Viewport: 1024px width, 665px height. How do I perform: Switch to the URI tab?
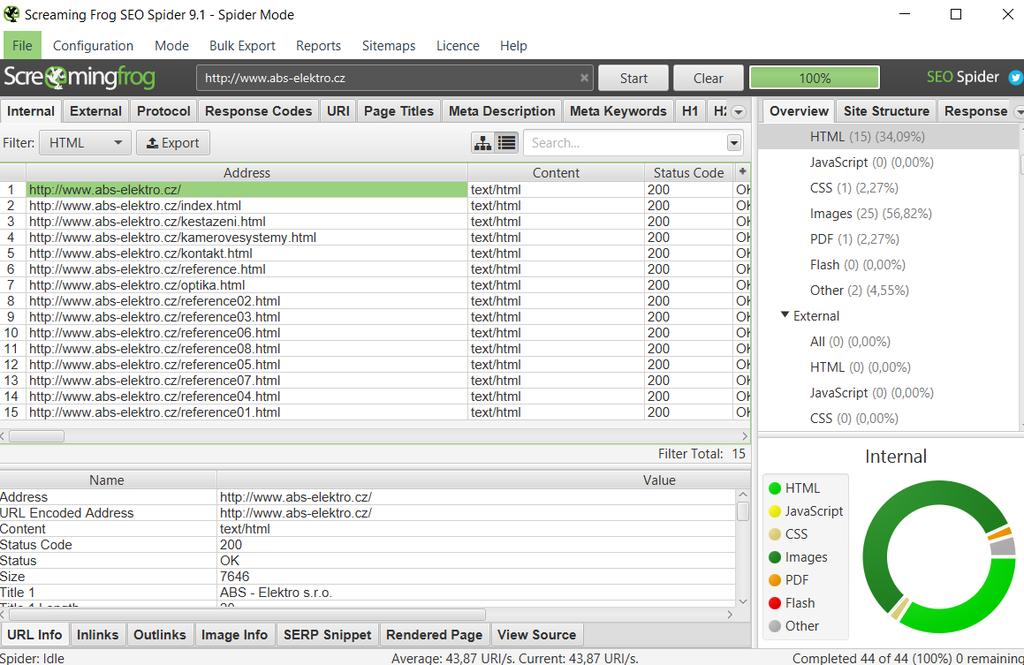click(x=338, y=111)
